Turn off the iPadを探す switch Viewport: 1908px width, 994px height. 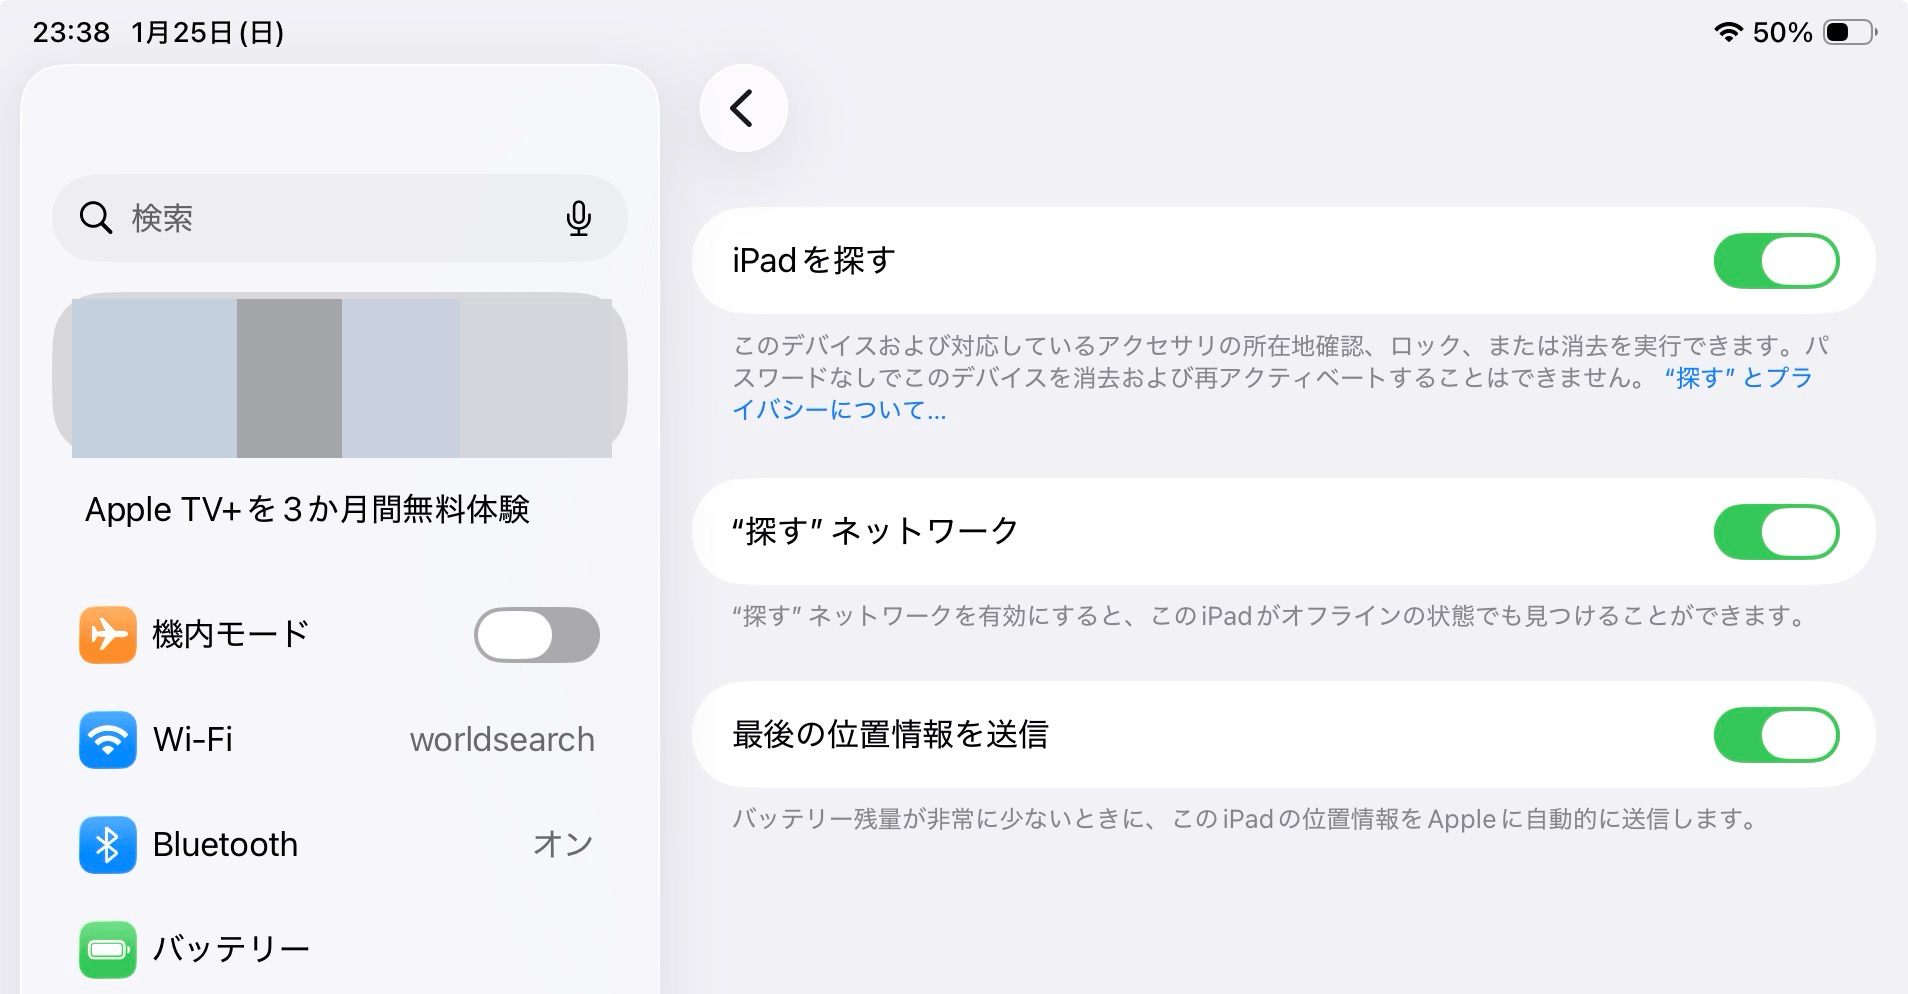coord(1776,261)
